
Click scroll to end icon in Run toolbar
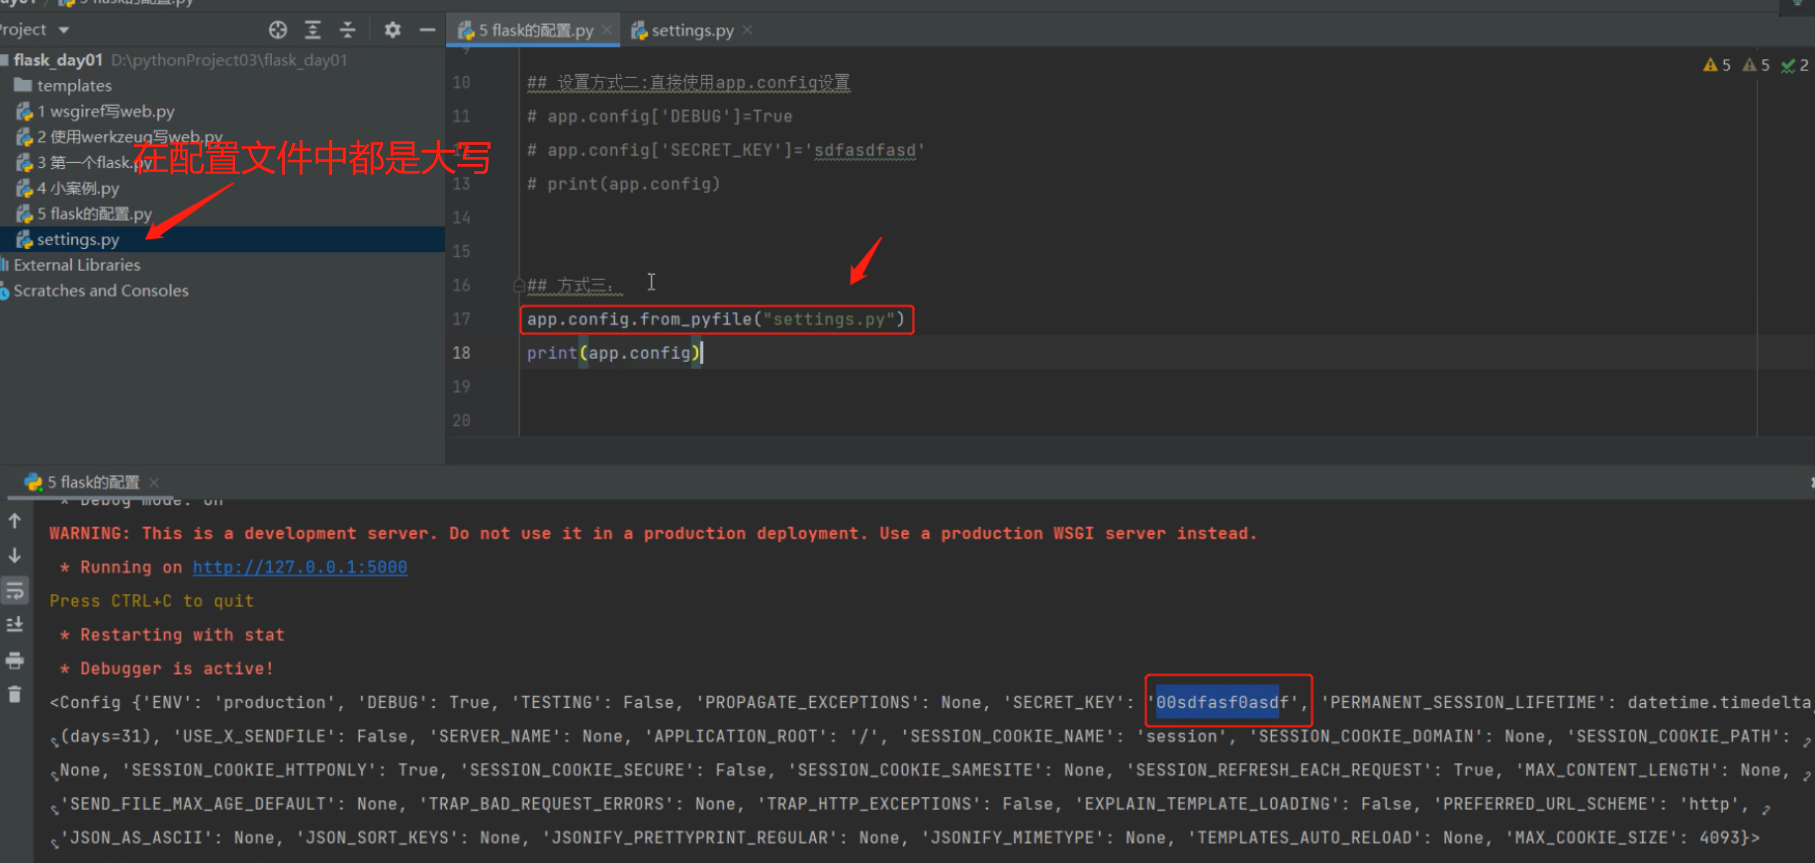pyautogui.click(x=15, y=625)
